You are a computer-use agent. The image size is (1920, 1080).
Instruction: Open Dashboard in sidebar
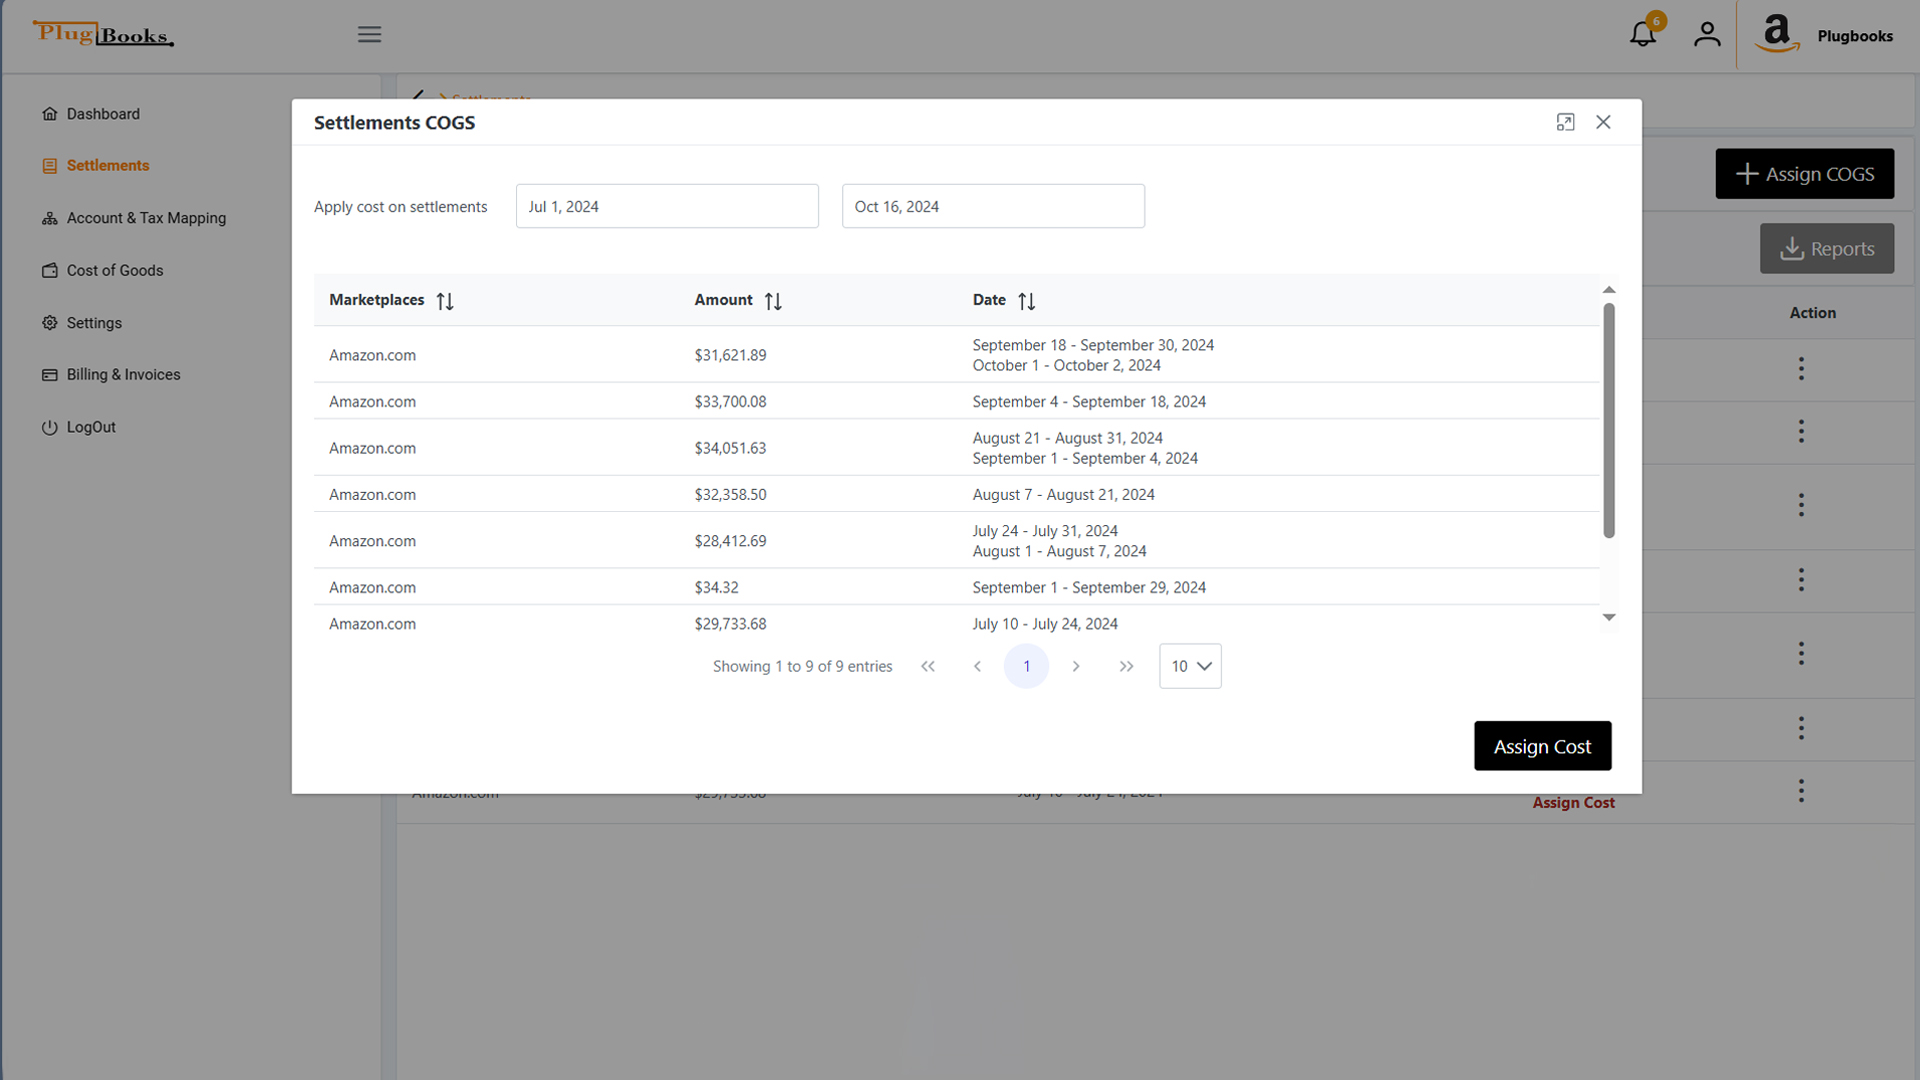(x=103, y=114)
